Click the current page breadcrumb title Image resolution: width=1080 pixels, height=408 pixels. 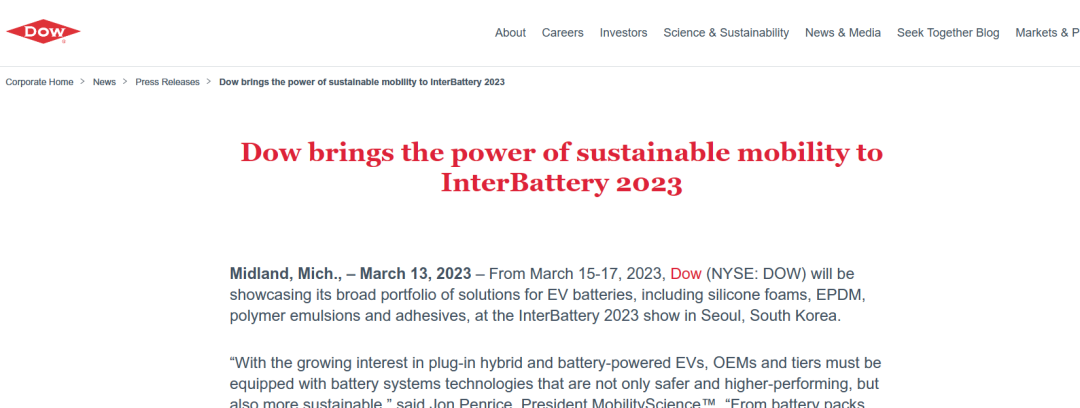pos(362,82)
